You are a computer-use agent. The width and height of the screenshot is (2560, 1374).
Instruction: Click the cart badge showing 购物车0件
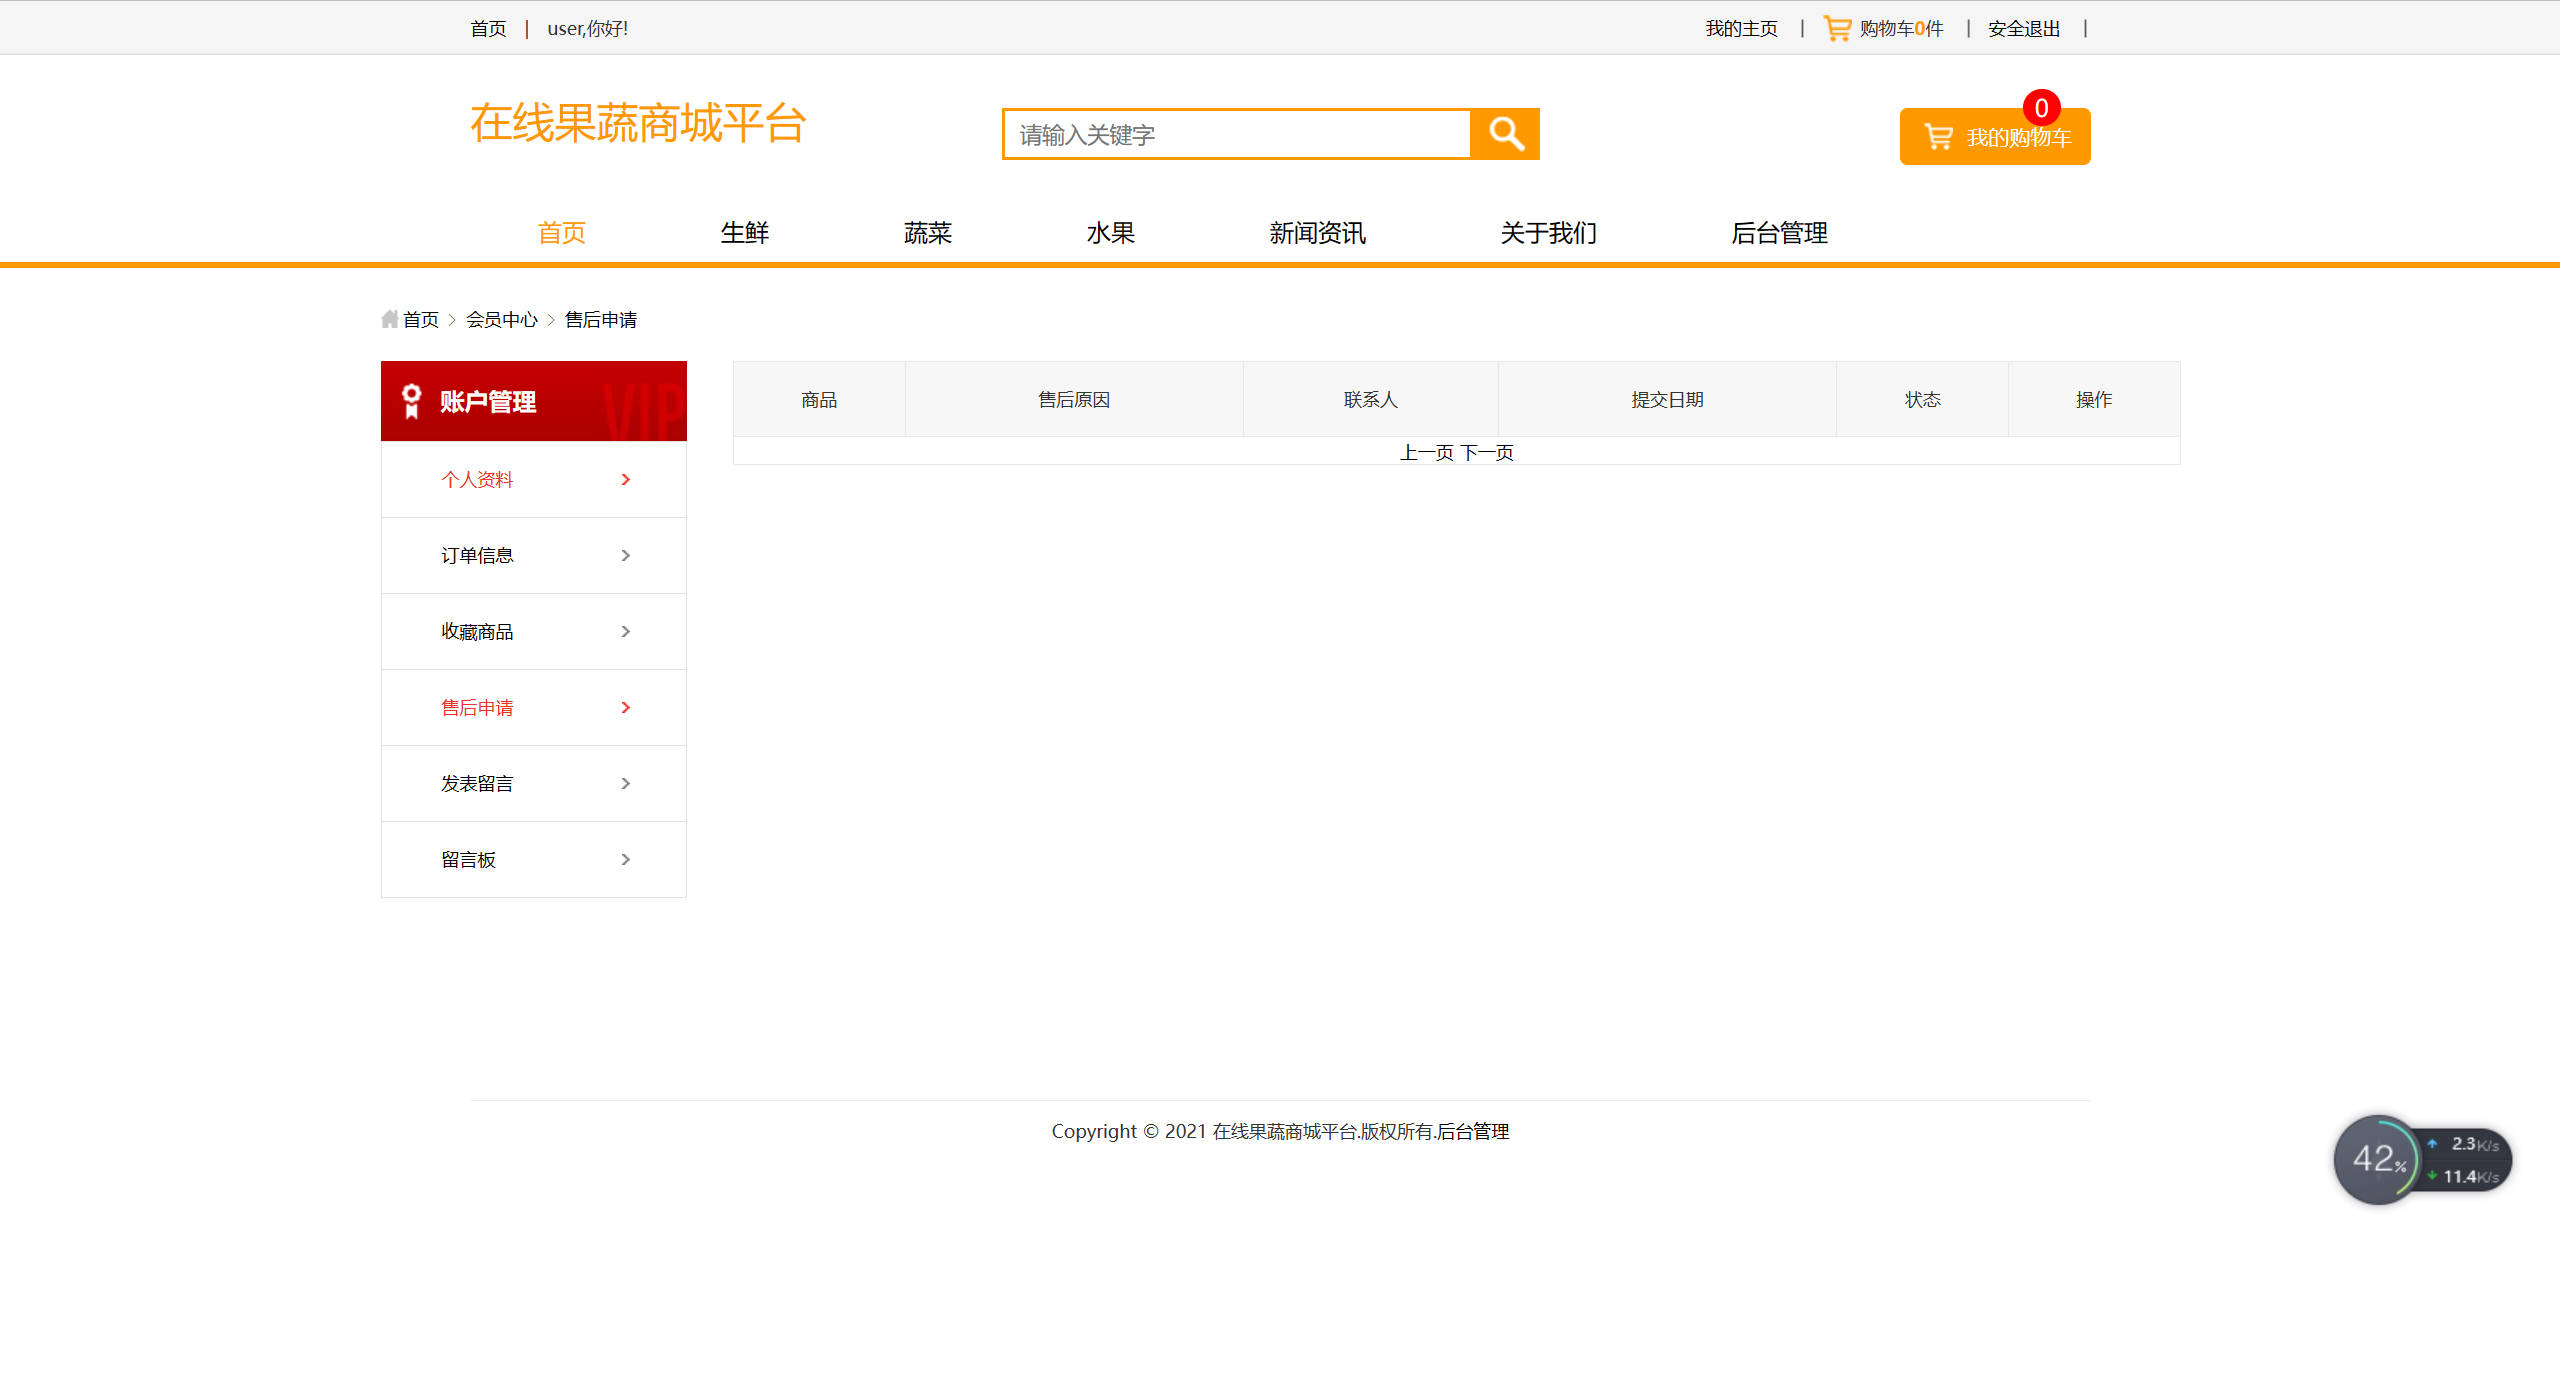pyautogui.click(x=1899, y=28)
